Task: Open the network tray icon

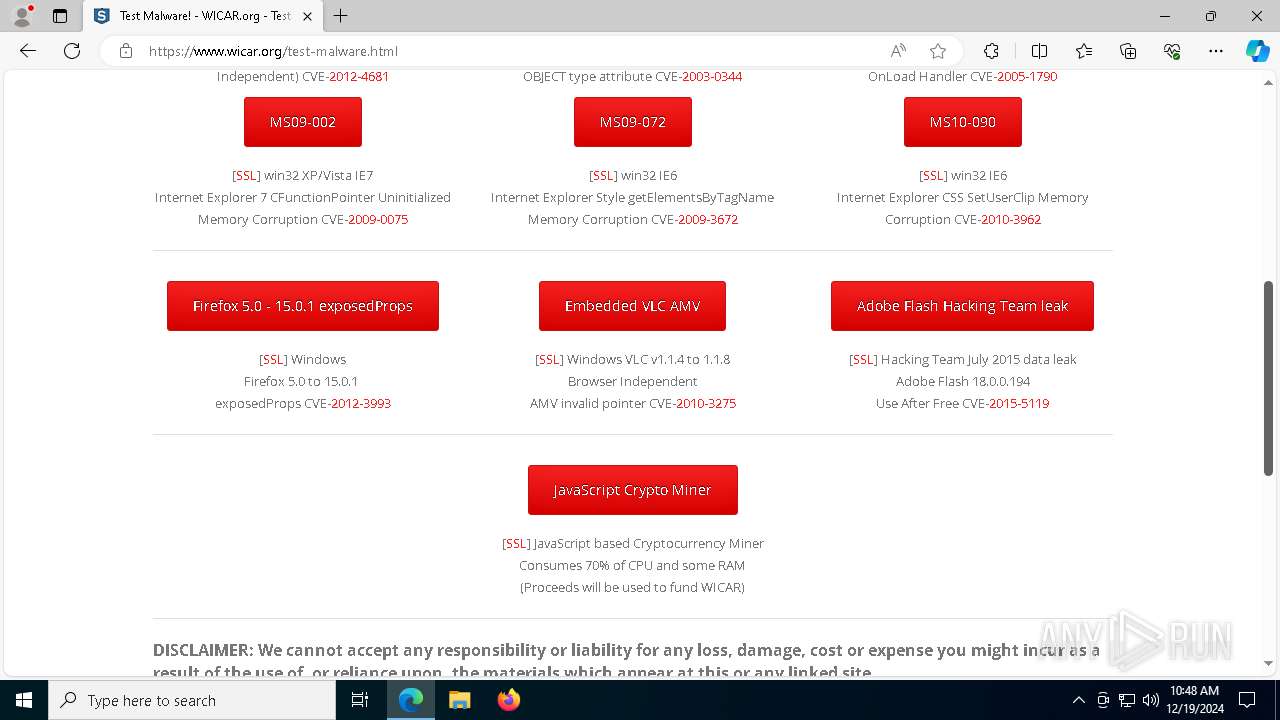Action: [x=1127, y=700]
